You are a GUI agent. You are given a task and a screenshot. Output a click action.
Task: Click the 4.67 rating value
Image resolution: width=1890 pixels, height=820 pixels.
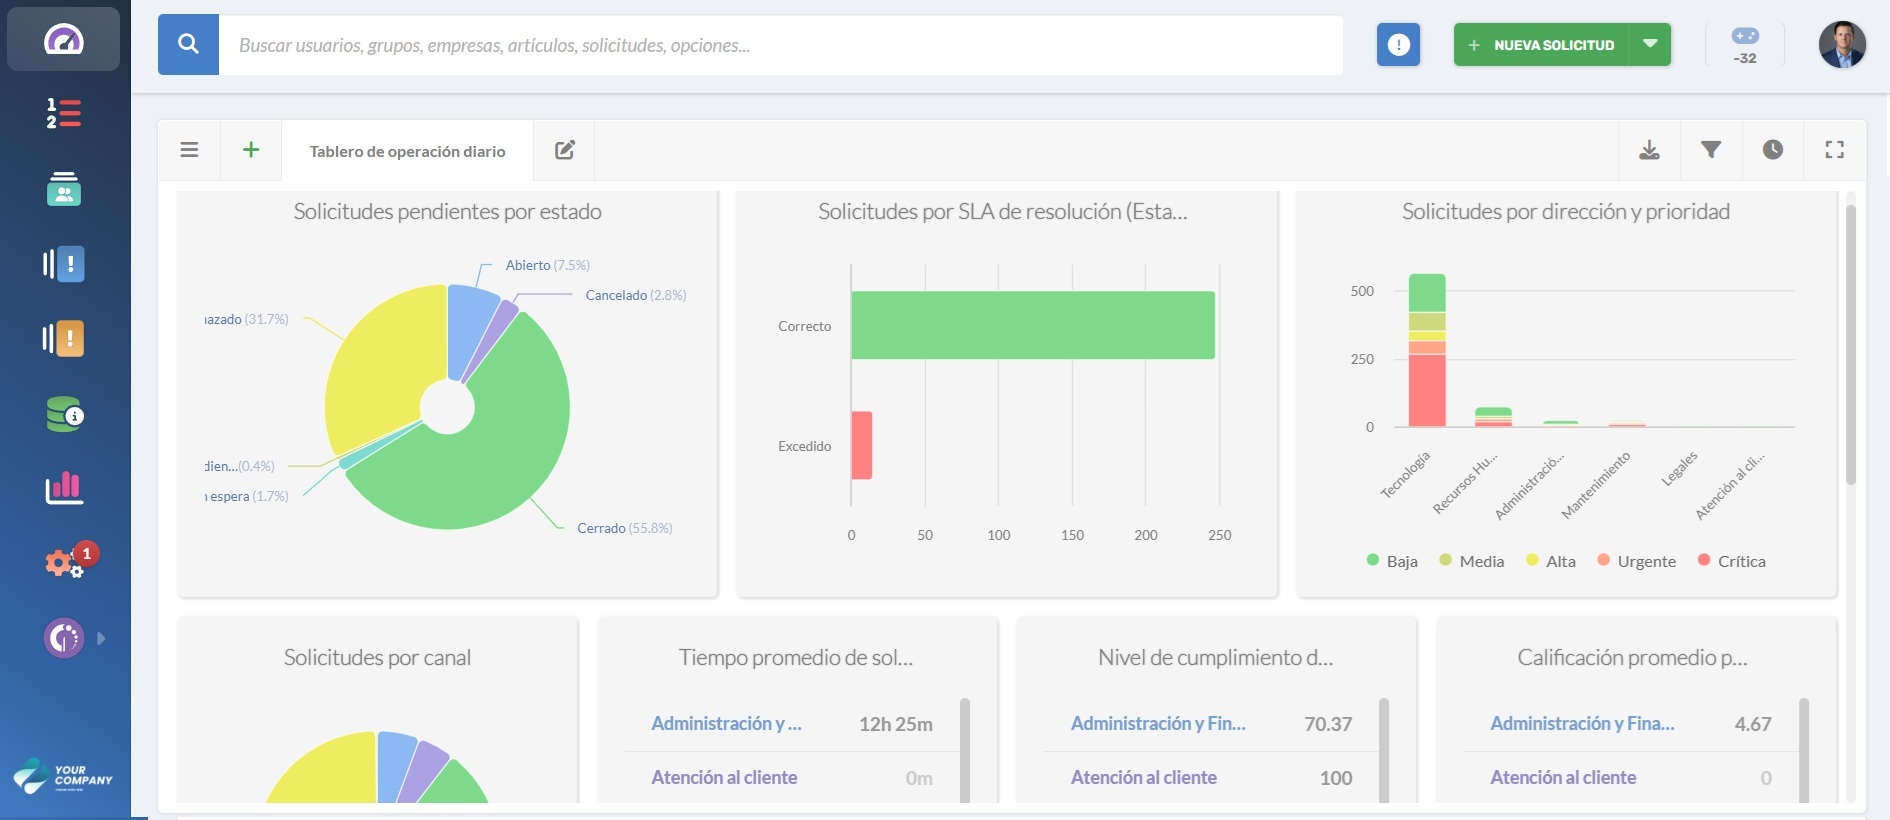(x=1753, y=724)
